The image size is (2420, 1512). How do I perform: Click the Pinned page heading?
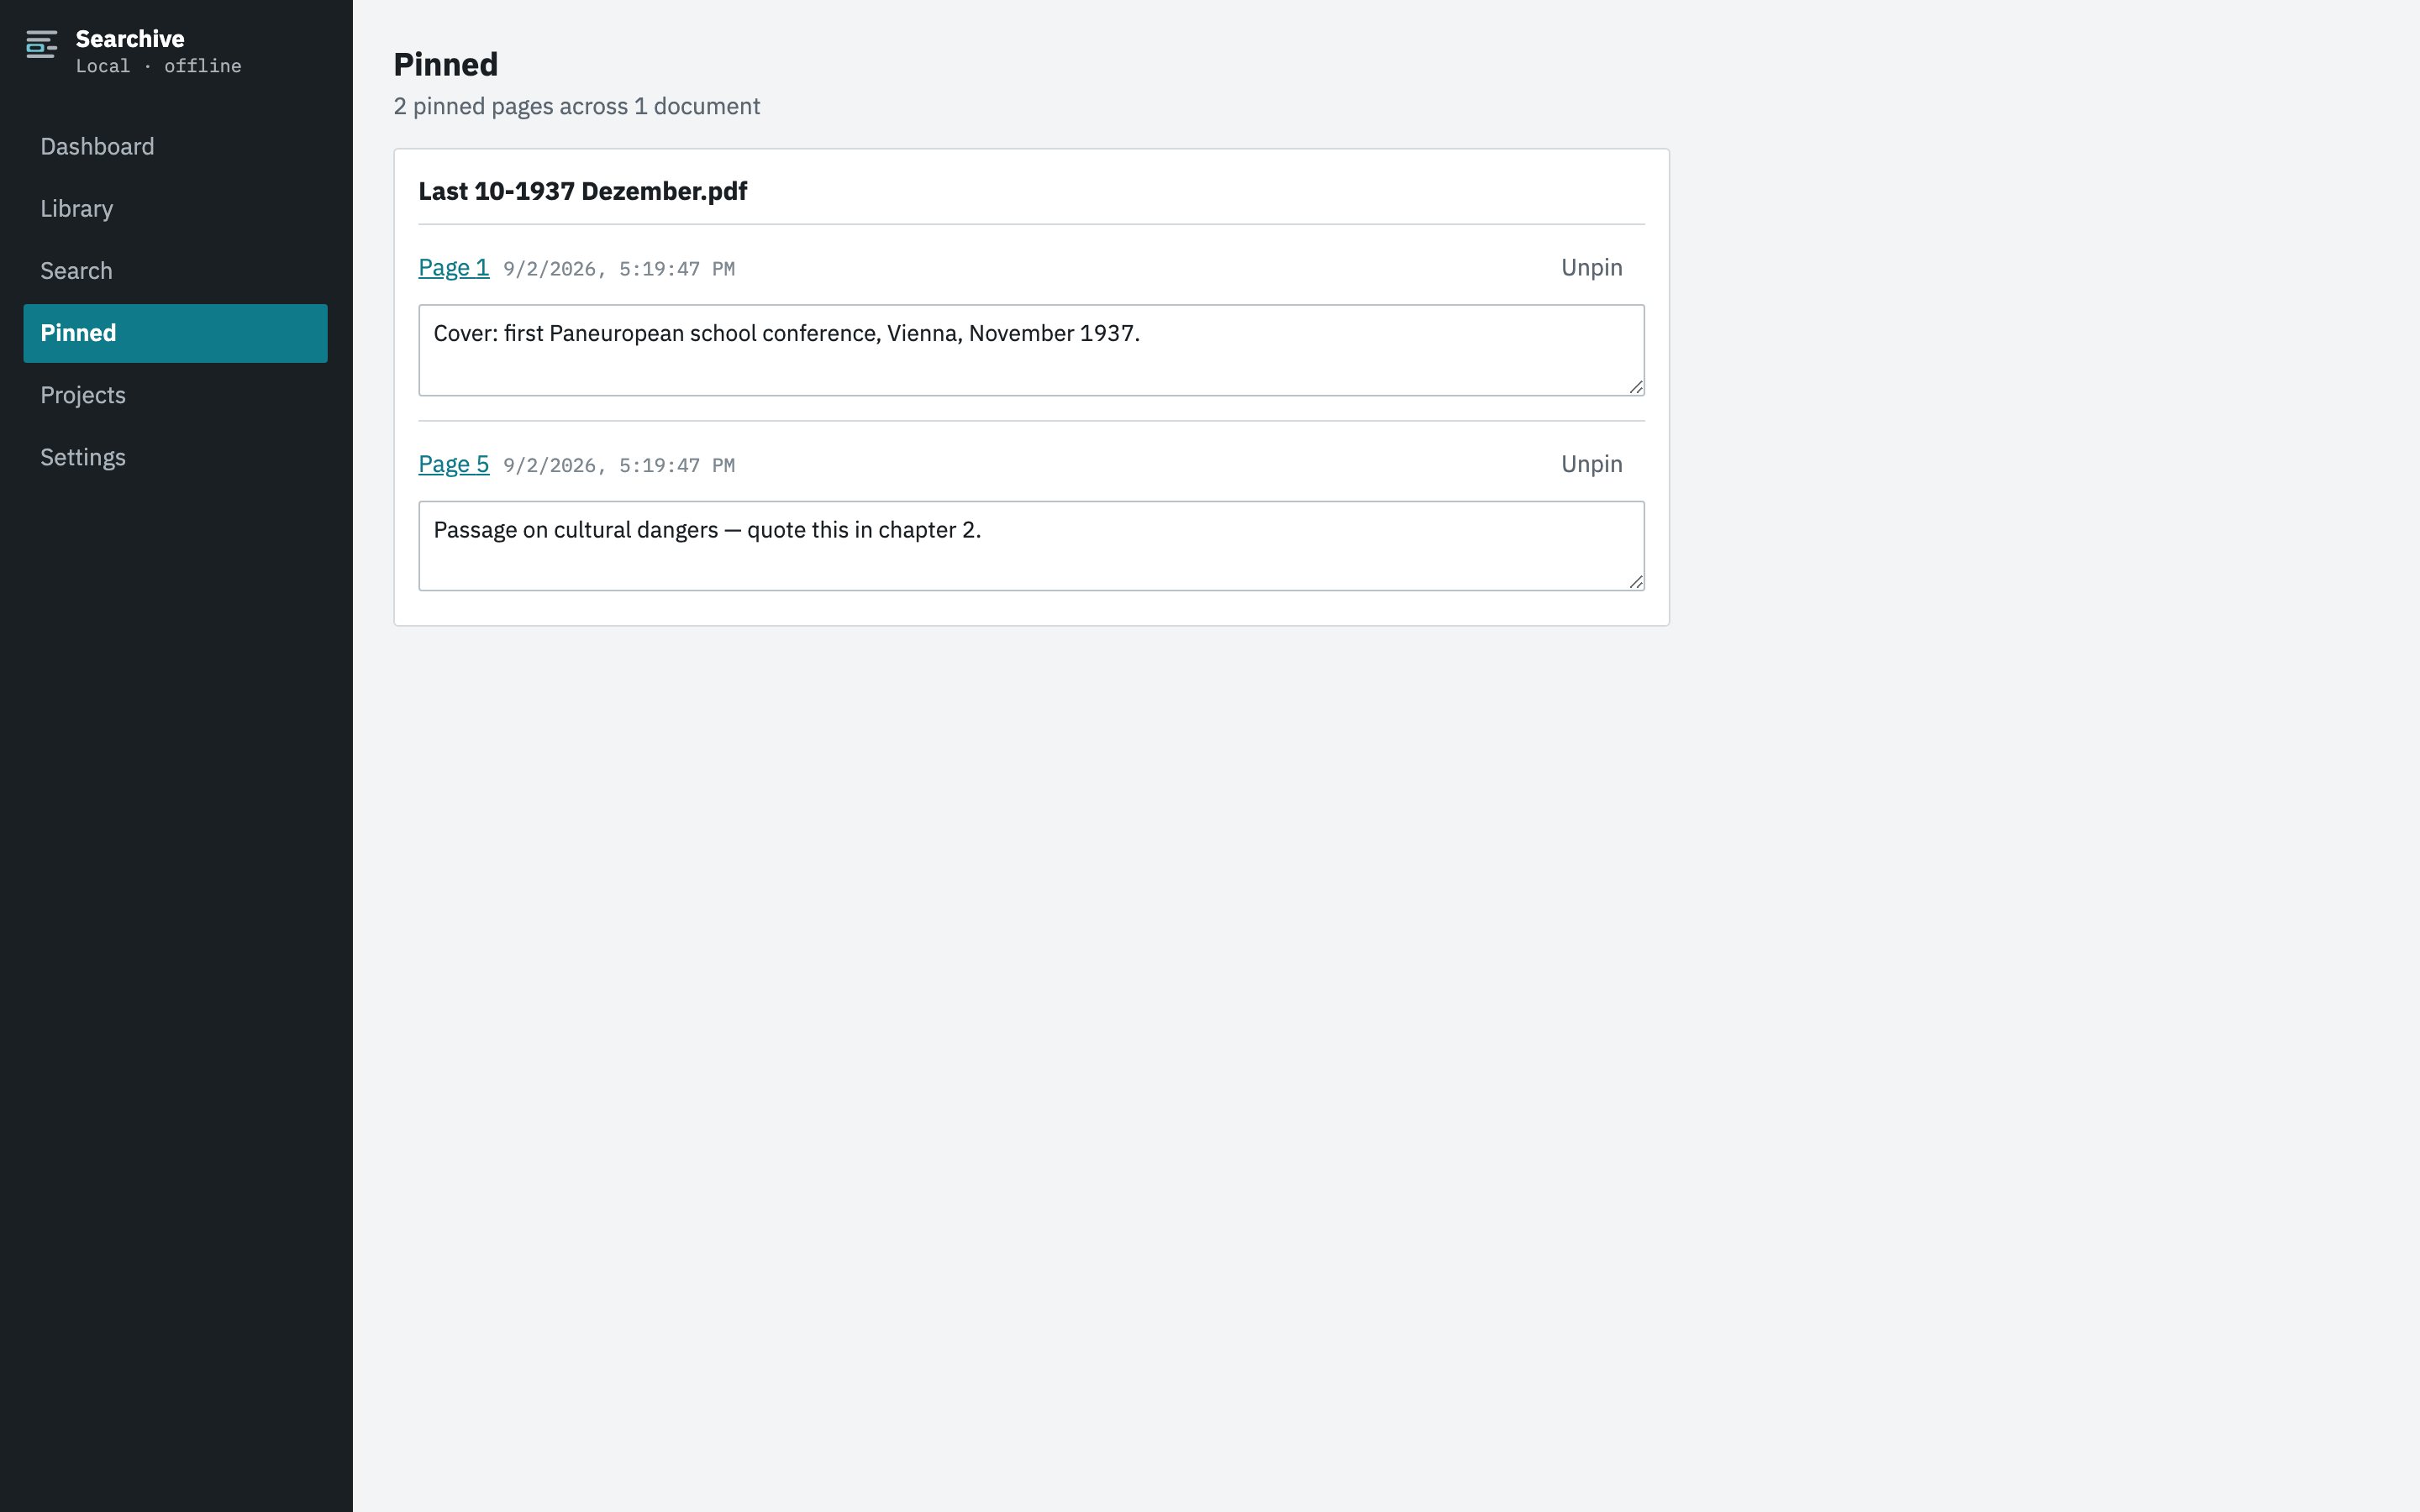446,64
